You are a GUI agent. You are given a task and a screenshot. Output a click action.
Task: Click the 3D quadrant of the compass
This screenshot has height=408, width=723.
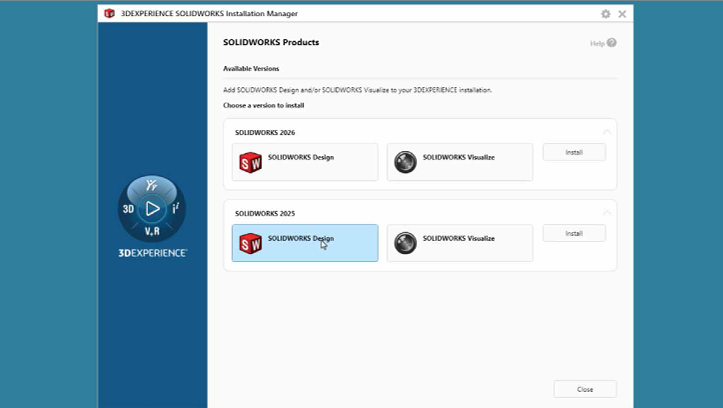point(128,209)
